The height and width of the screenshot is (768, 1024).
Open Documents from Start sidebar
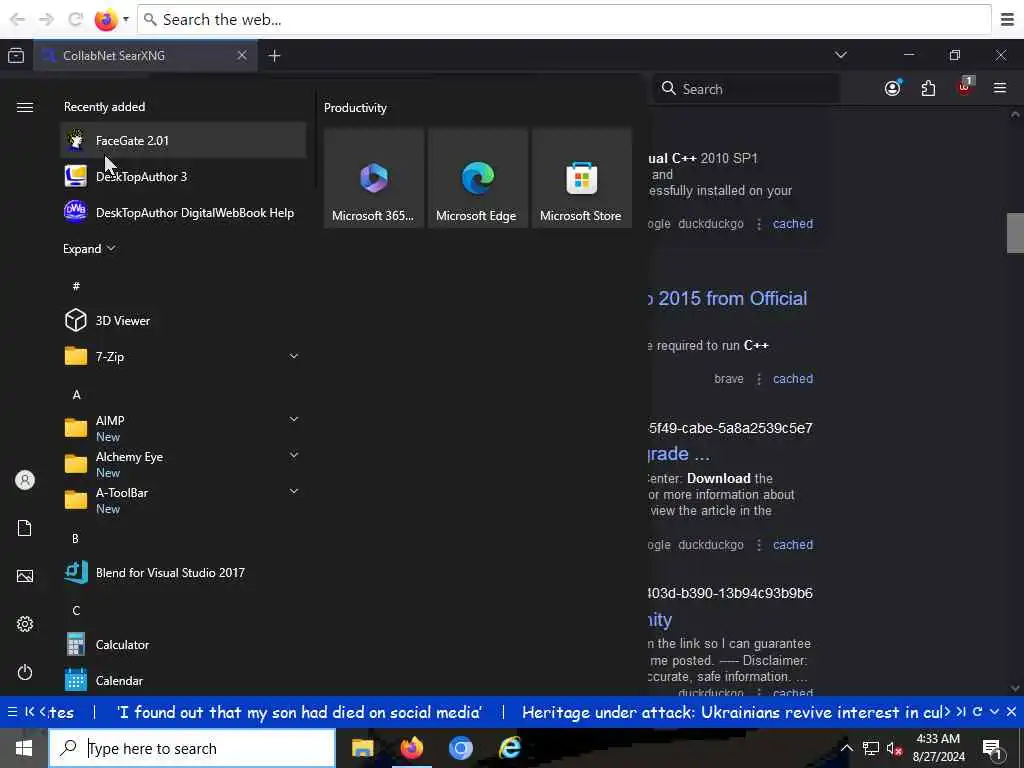pyautogui.click(x=25, y=528)
